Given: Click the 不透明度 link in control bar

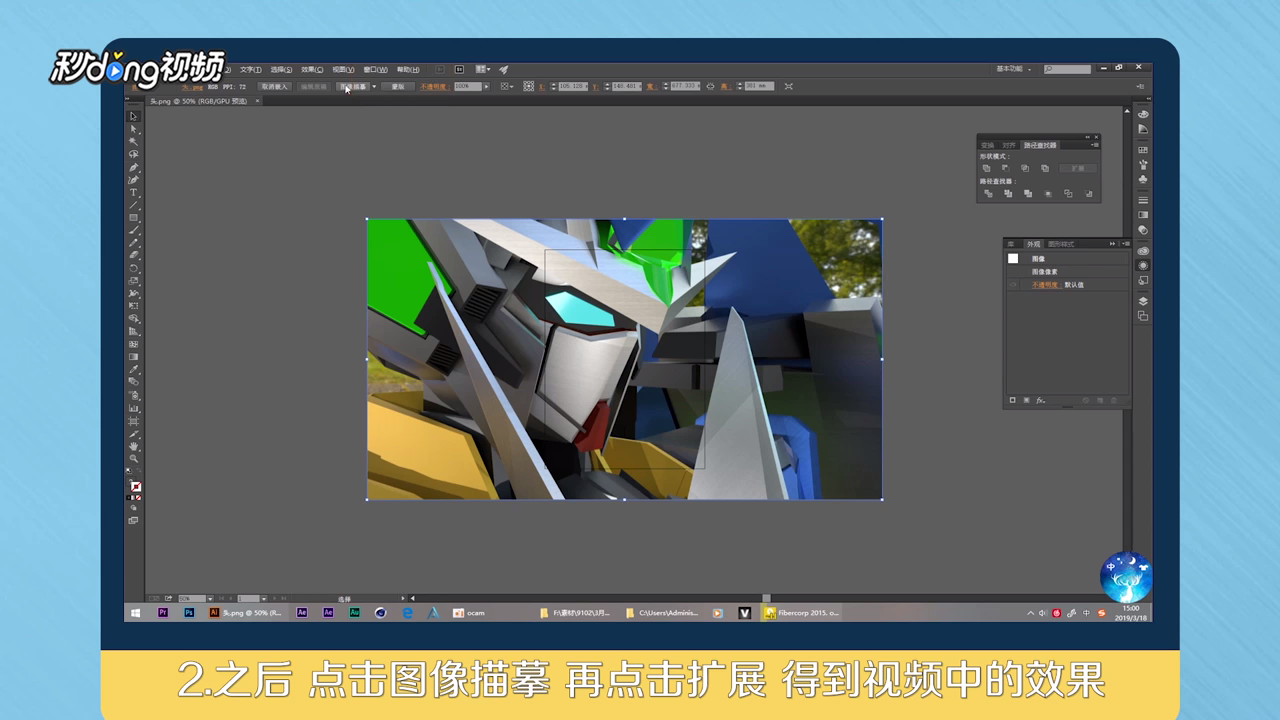Looking at the screenshot, I should 435,87.
